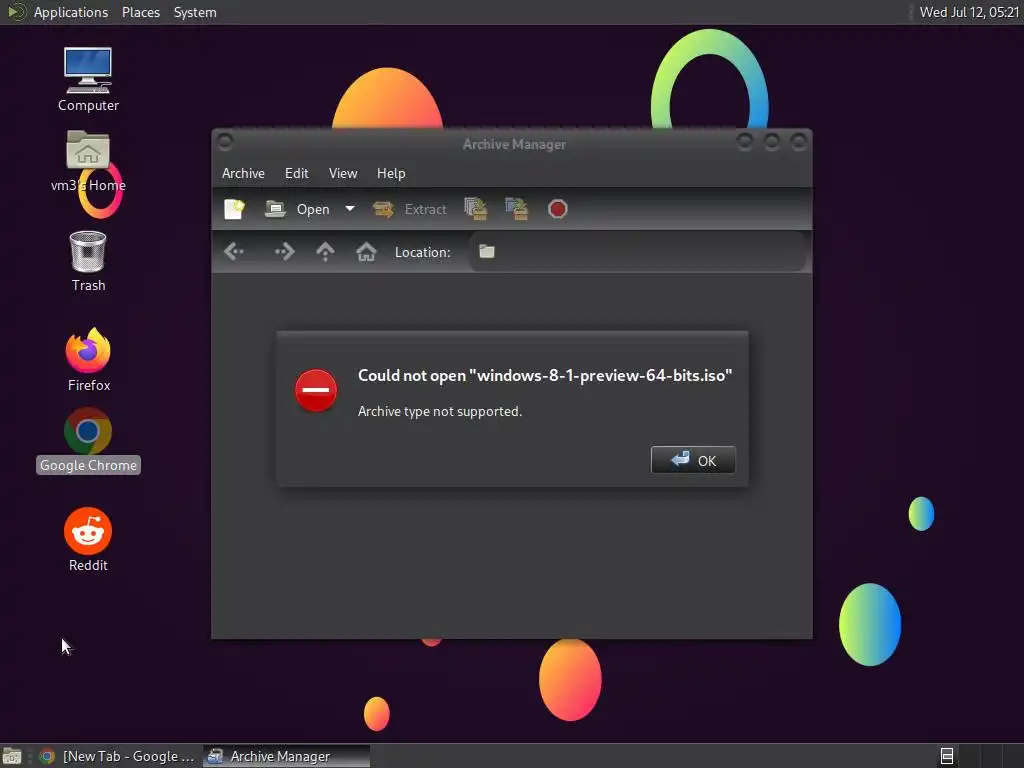The image size is (1024, 768).
Task: Click the date and time clock
Action: 969,12
